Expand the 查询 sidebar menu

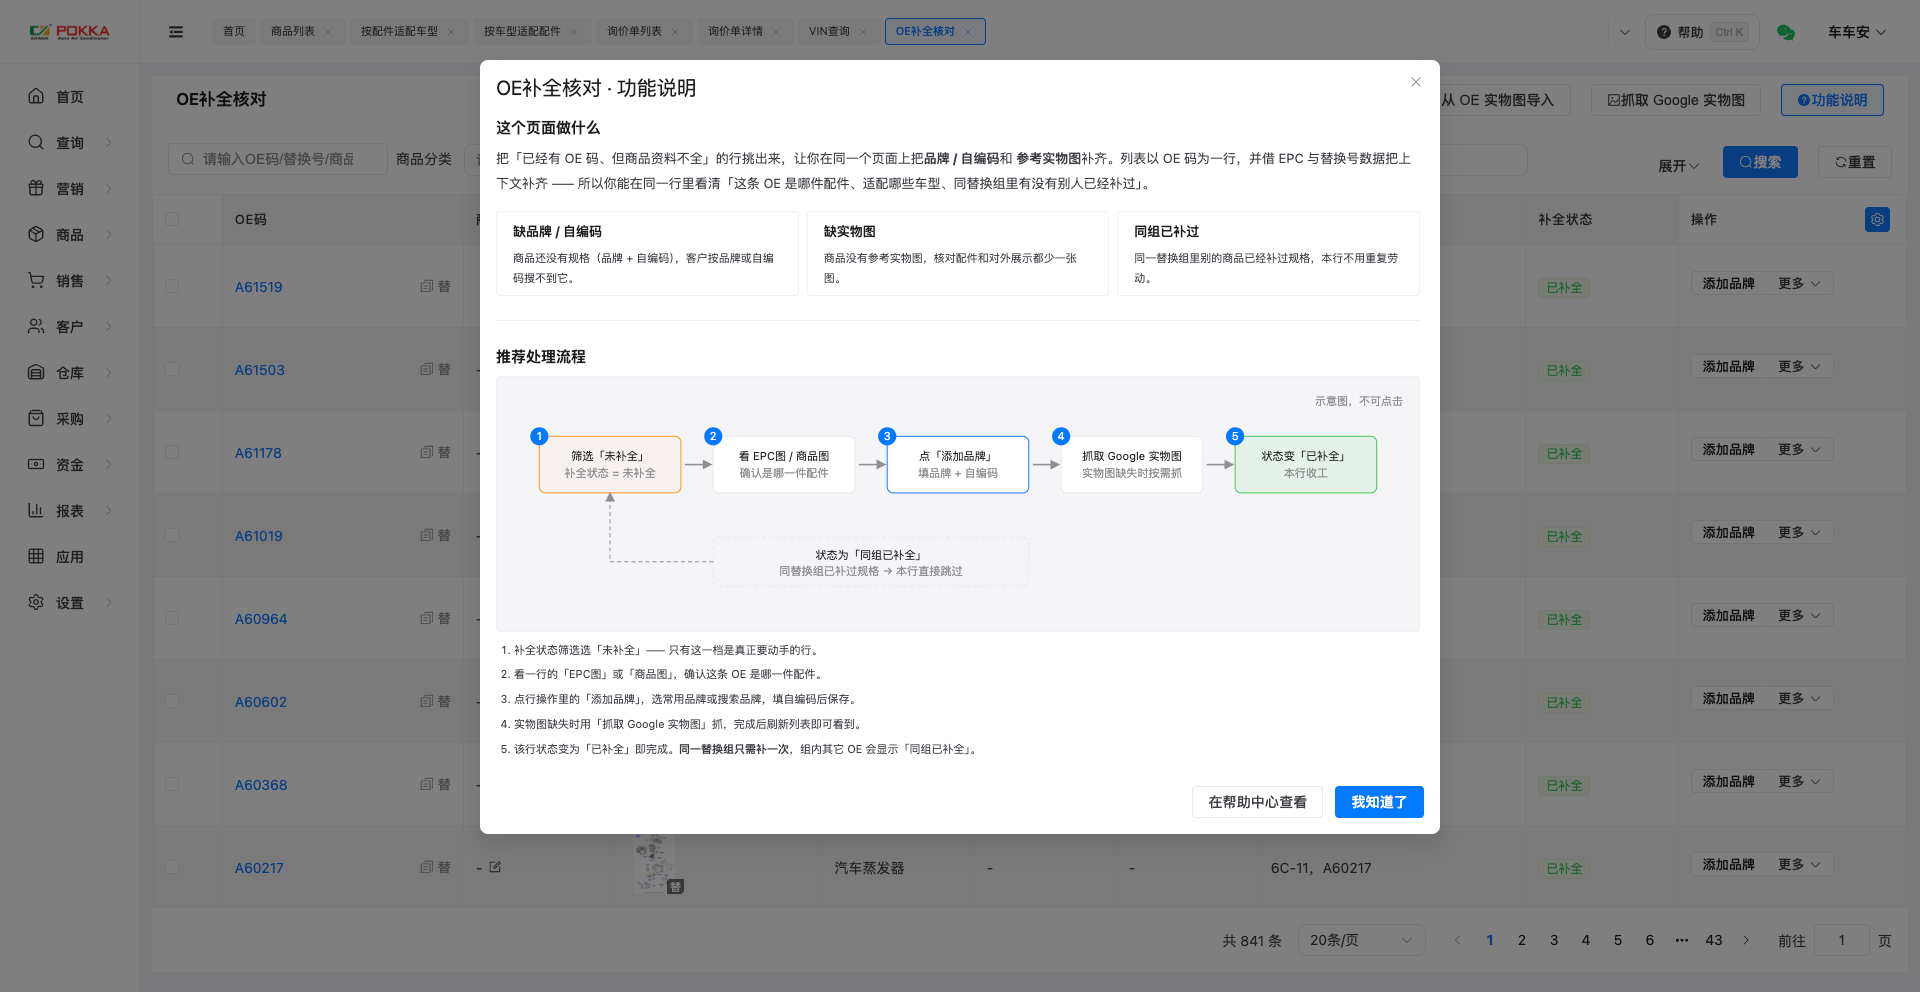click(70, 143)
